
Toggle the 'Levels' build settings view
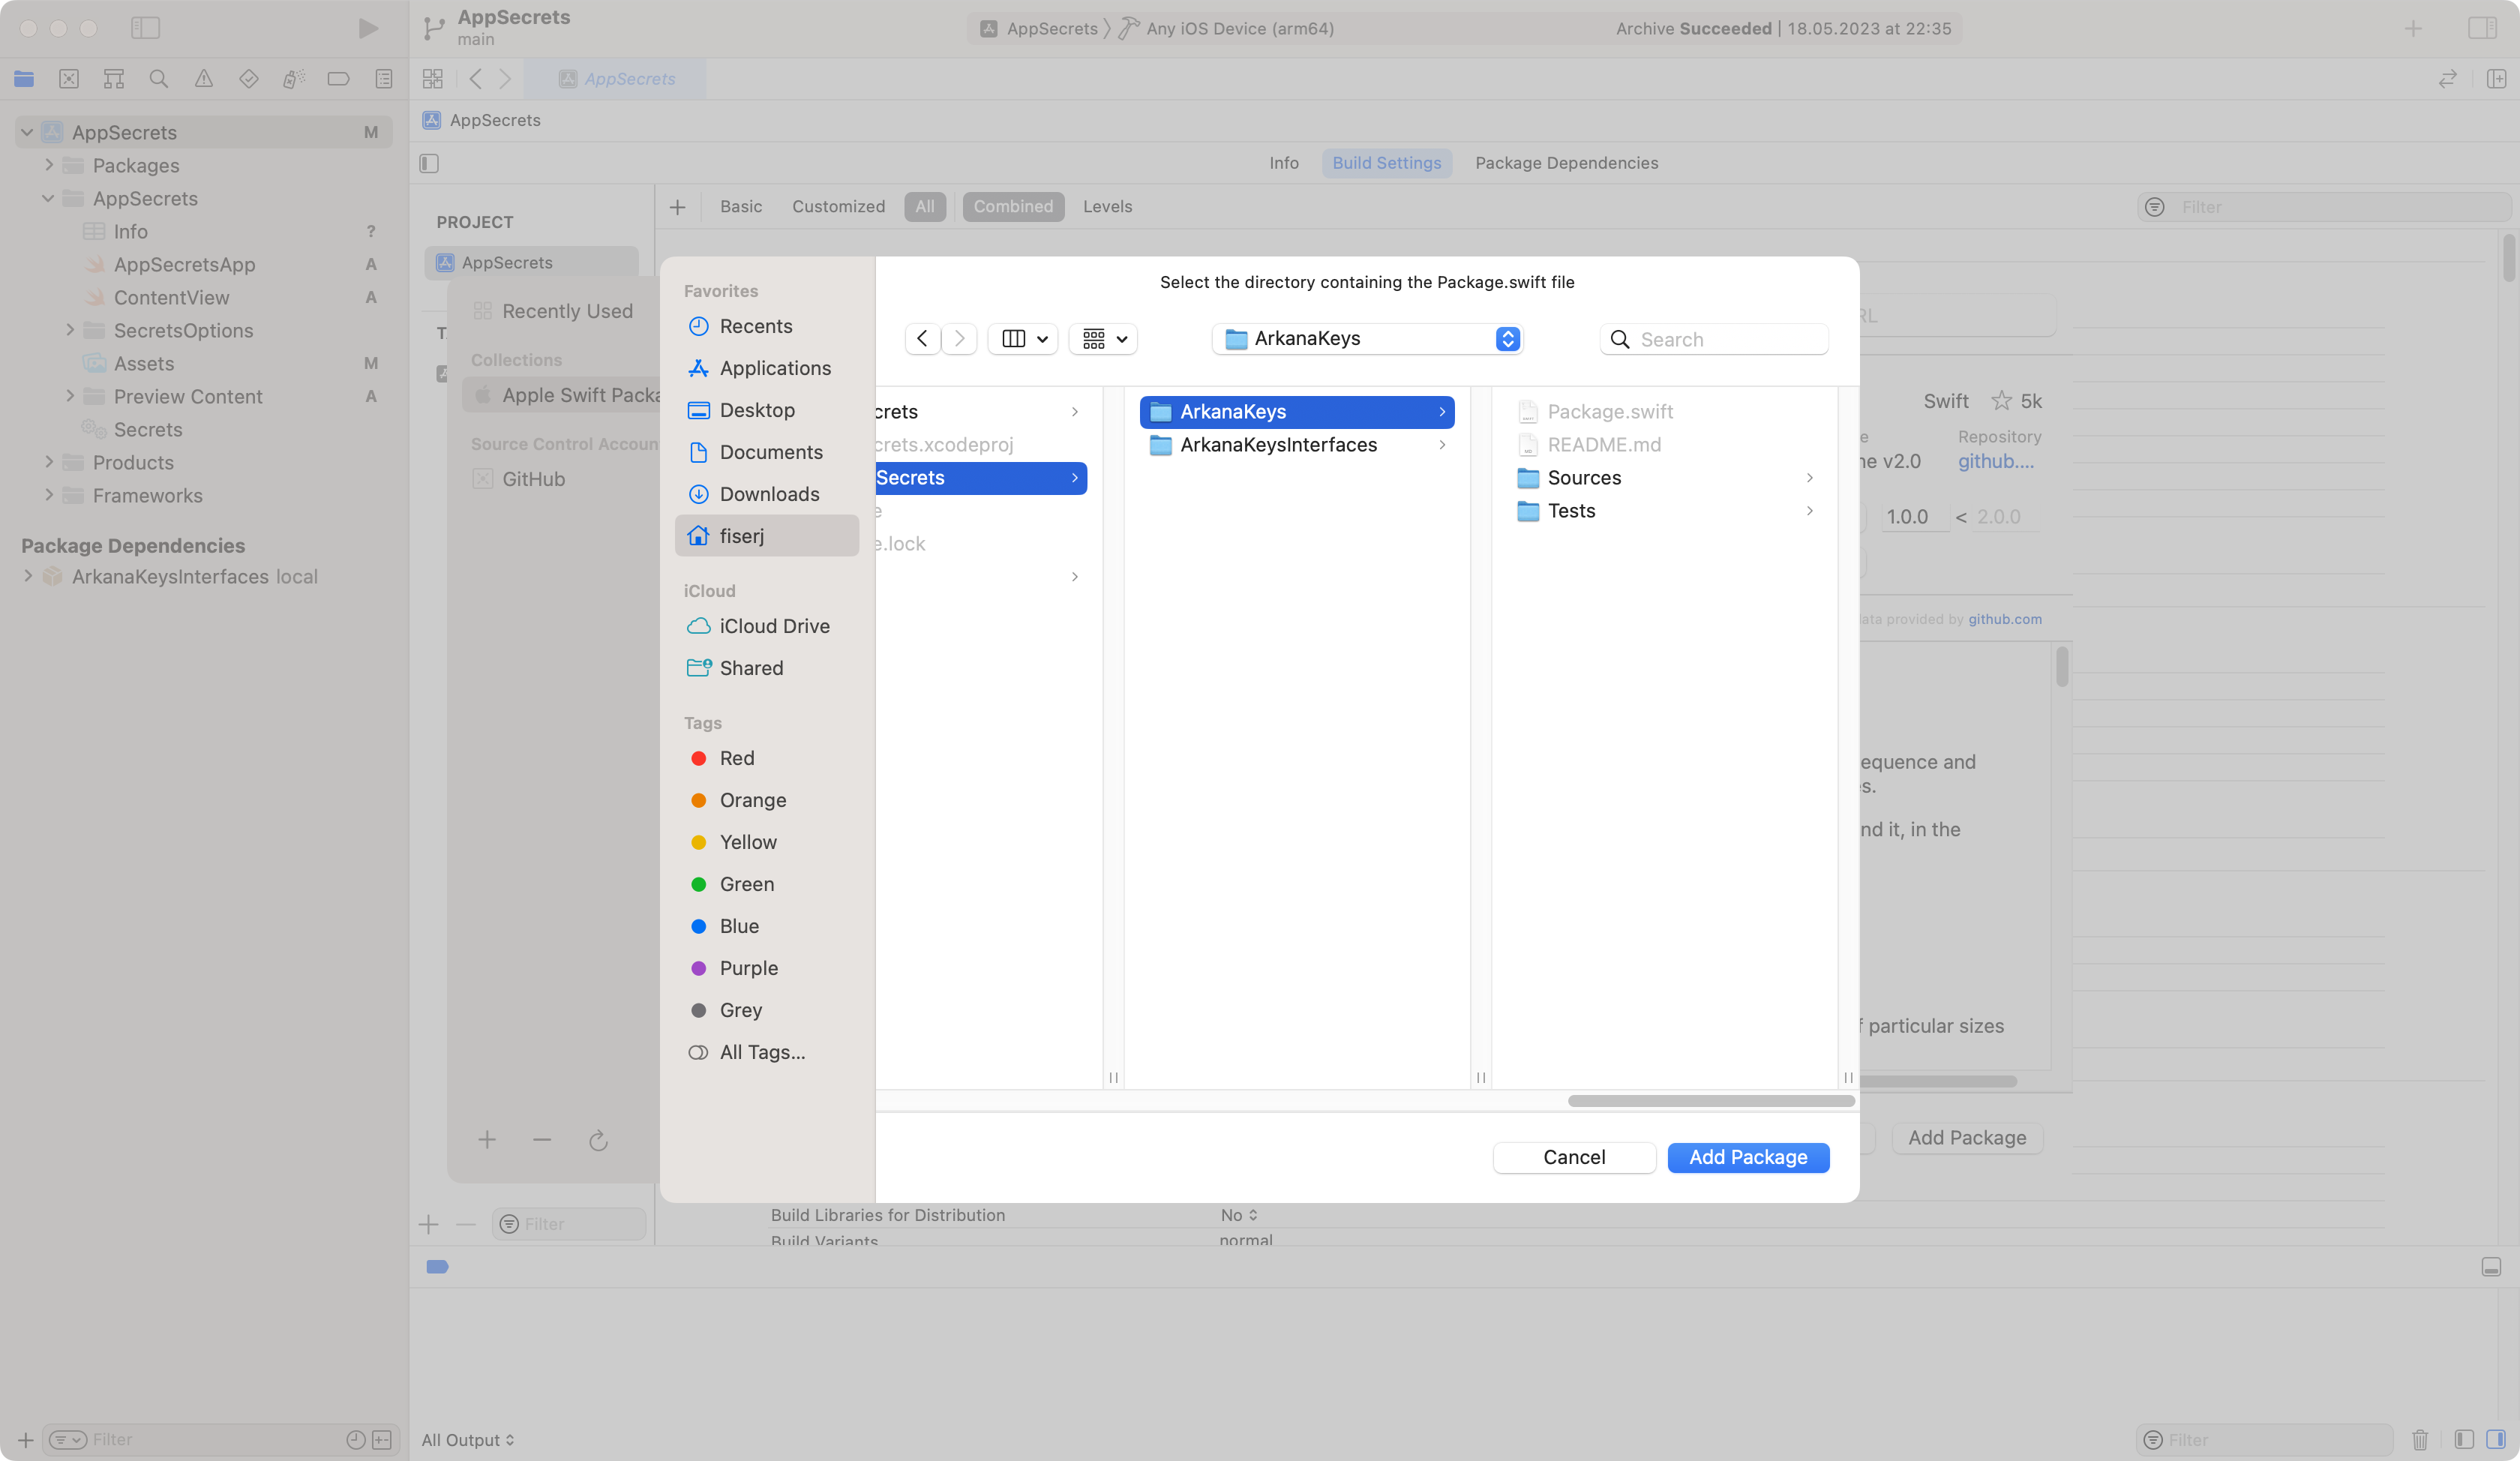[x=1108, y=207]
